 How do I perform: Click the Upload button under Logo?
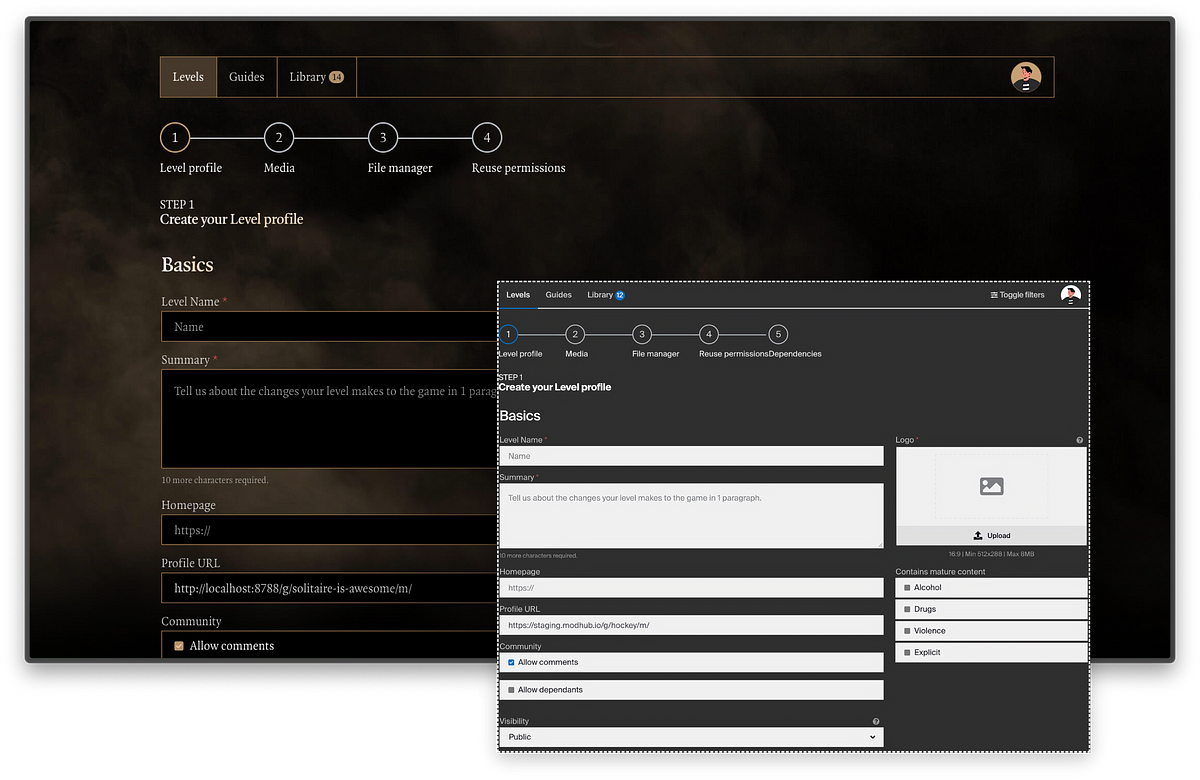pos(991,535)
